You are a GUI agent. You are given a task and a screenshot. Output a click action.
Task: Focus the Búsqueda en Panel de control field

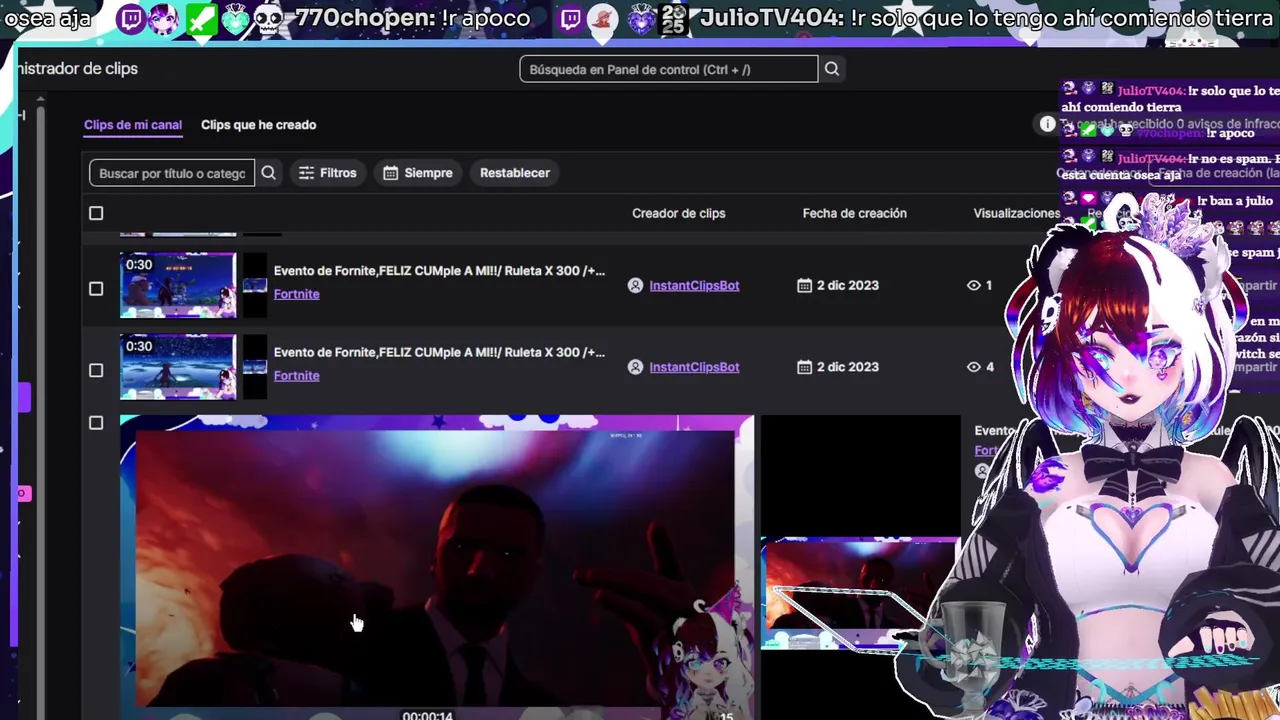(x=669, y=69)
